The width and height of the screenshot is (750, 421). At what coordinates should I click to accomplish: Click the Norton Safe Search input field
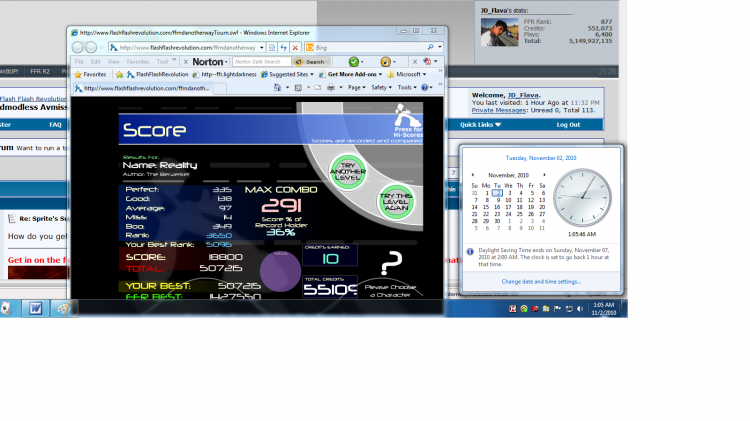(262, 62)
